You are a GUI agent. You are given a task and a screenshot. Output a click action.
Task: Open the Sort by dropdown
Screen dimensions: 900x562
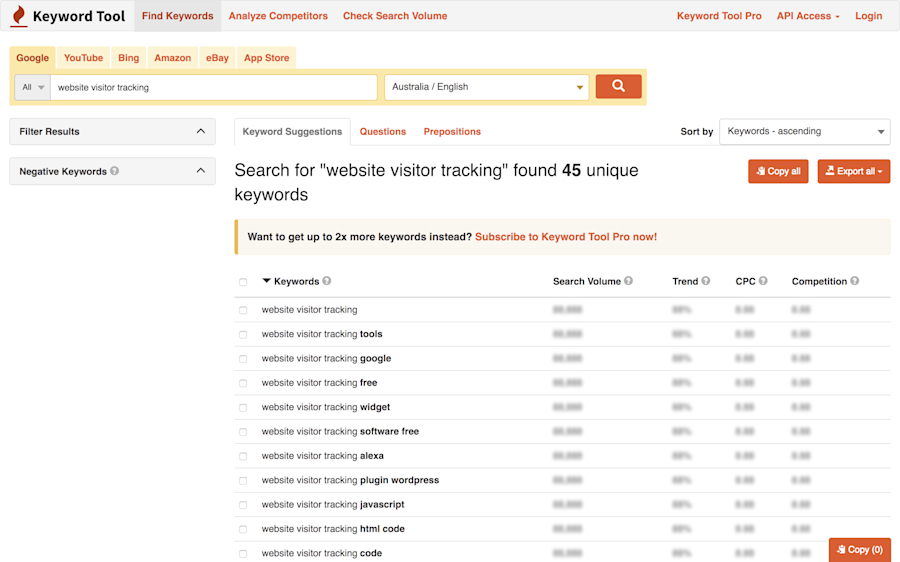tap(804, 131)
